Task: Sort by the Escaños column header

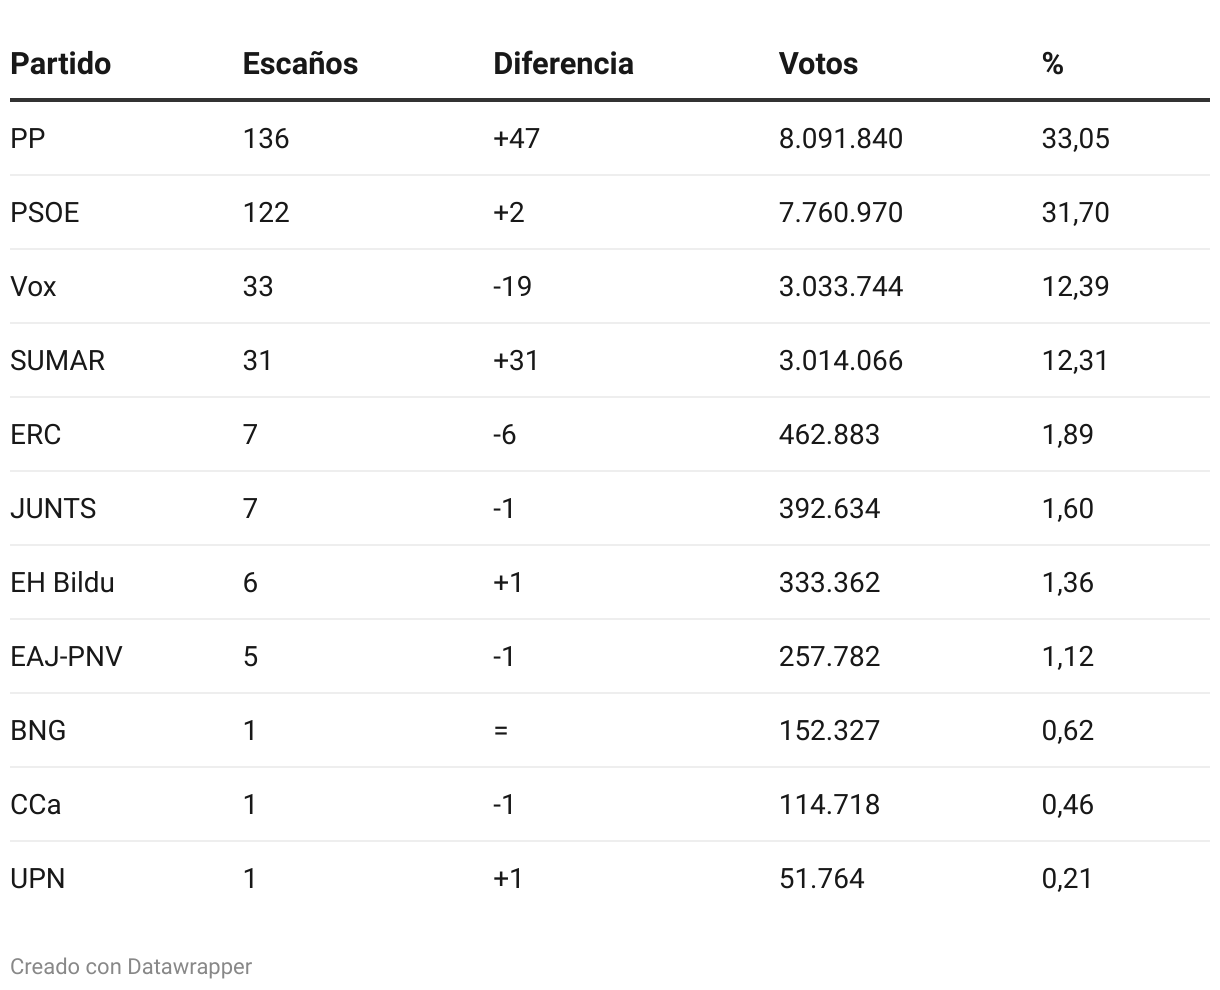Action: [x=300, y=64]
